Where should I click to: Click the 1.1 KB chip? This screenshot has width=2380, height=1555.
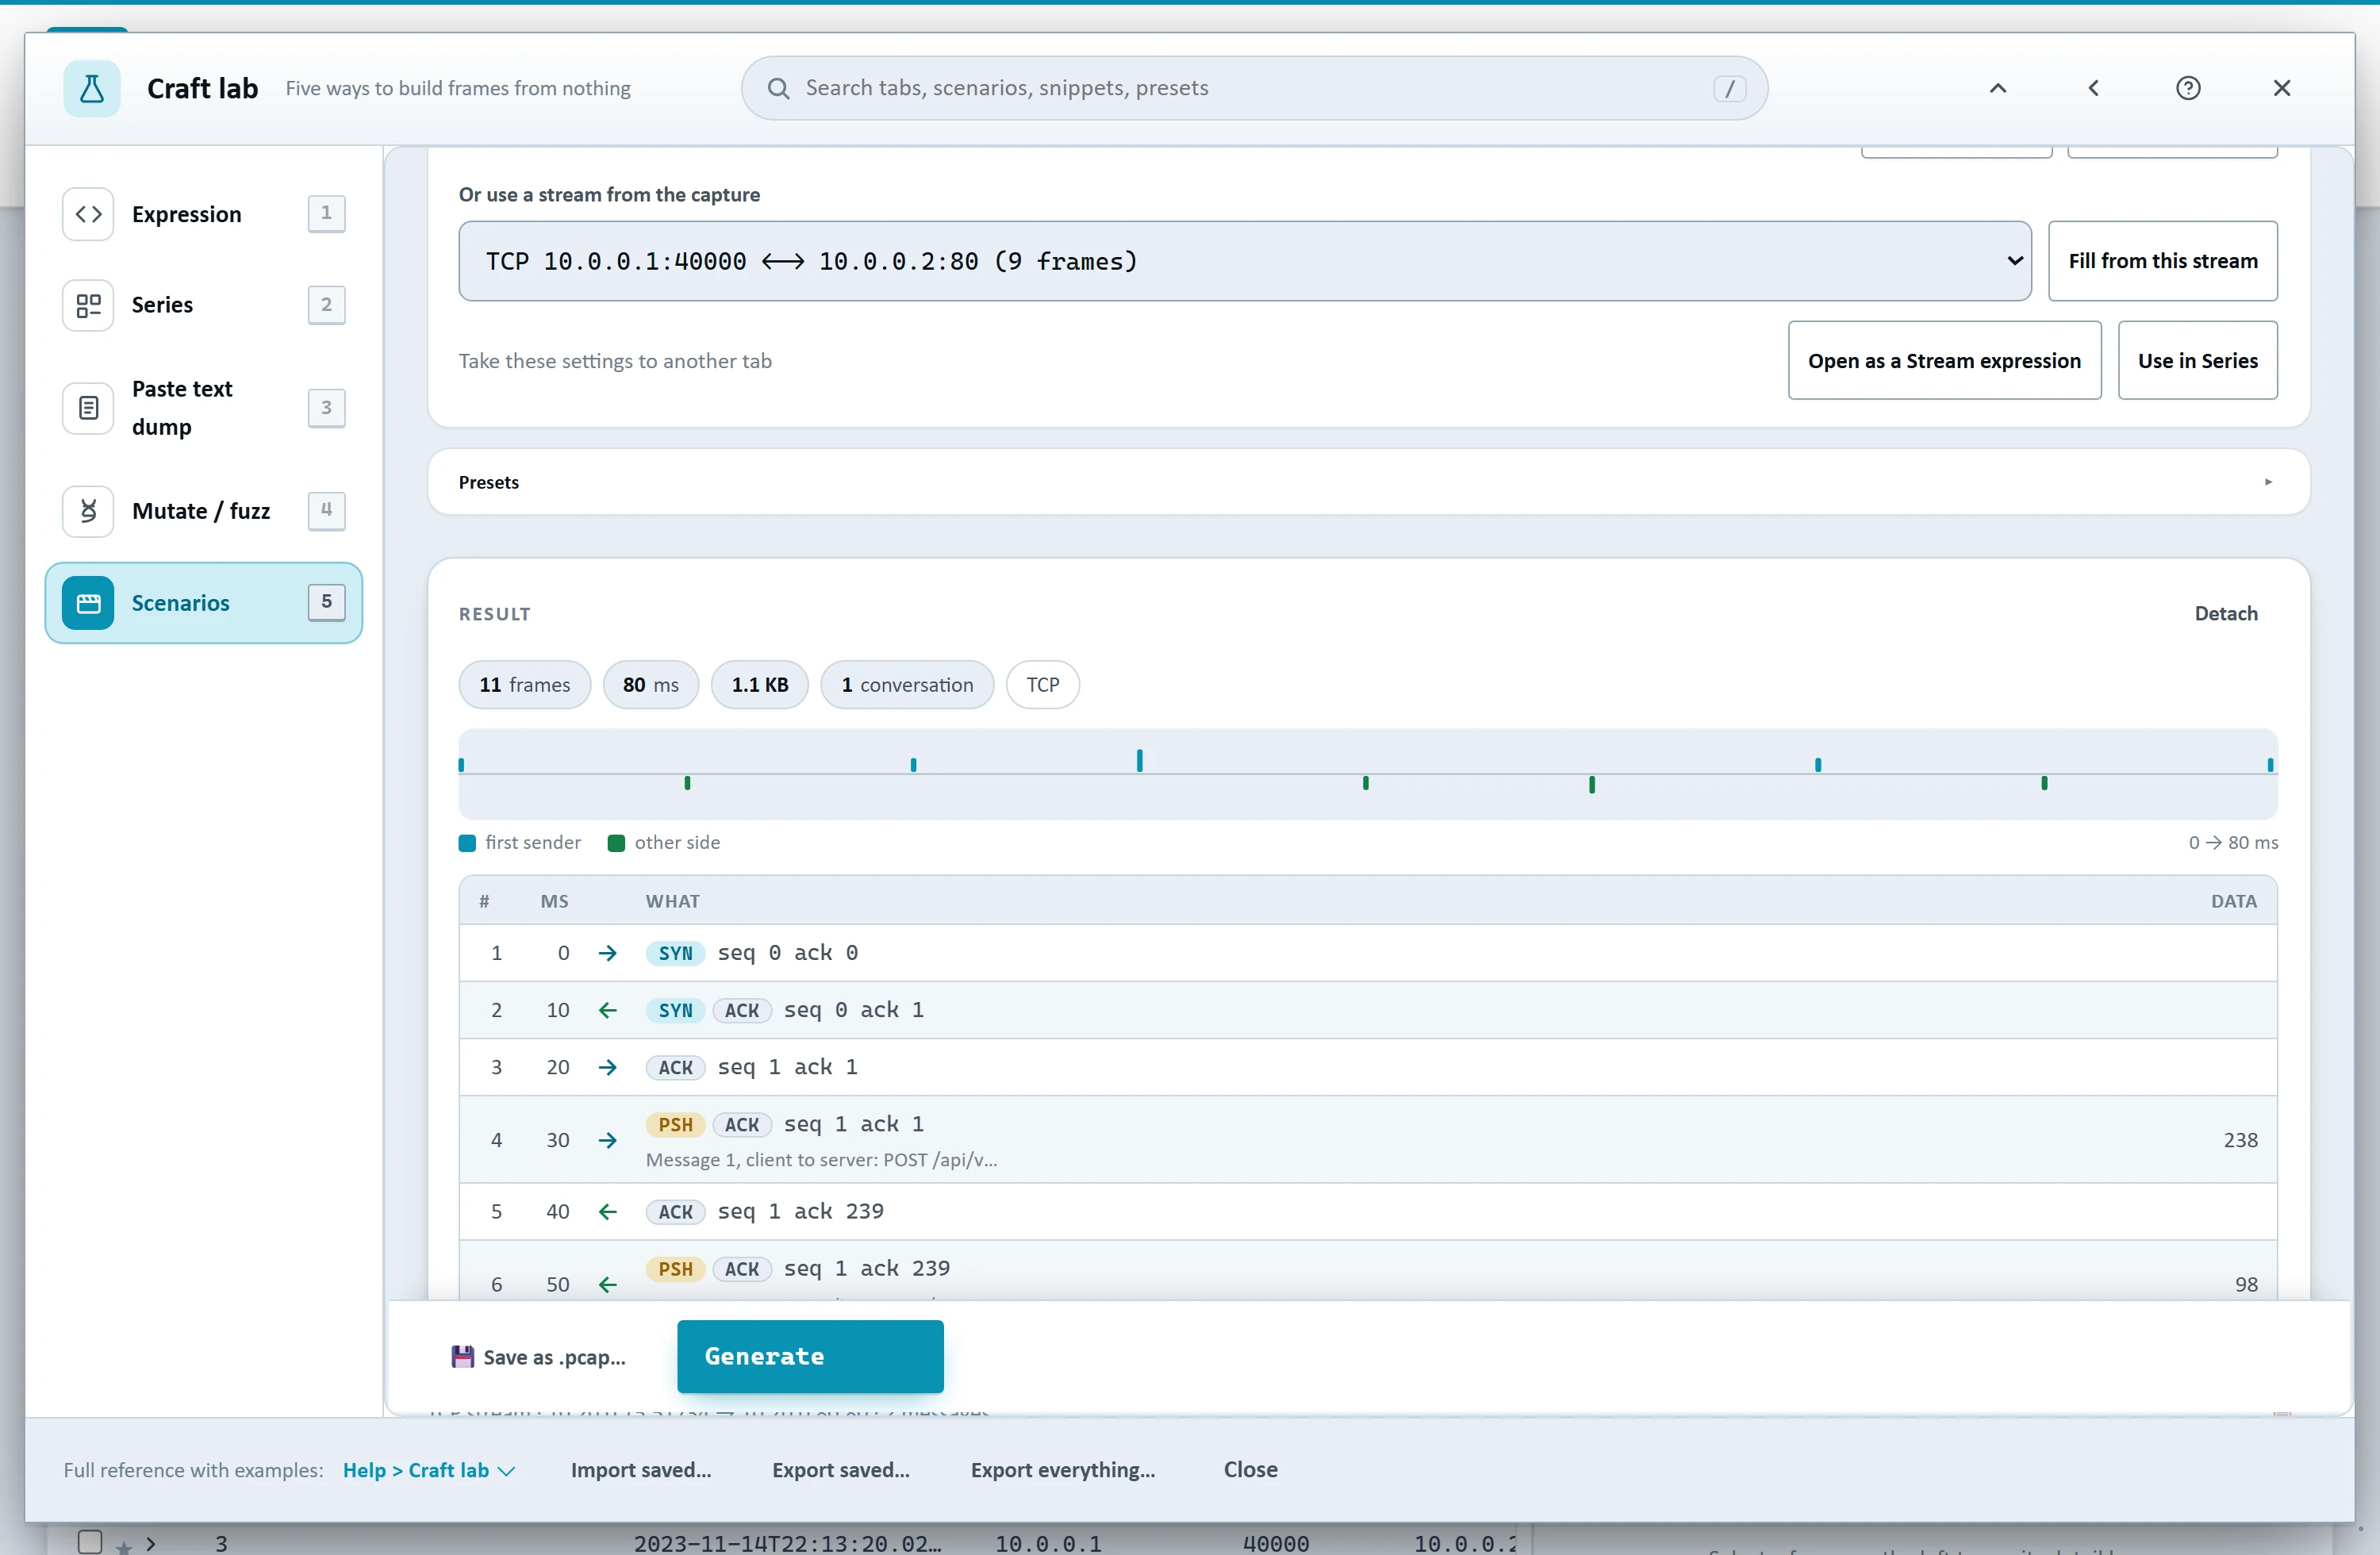(759, 684)
